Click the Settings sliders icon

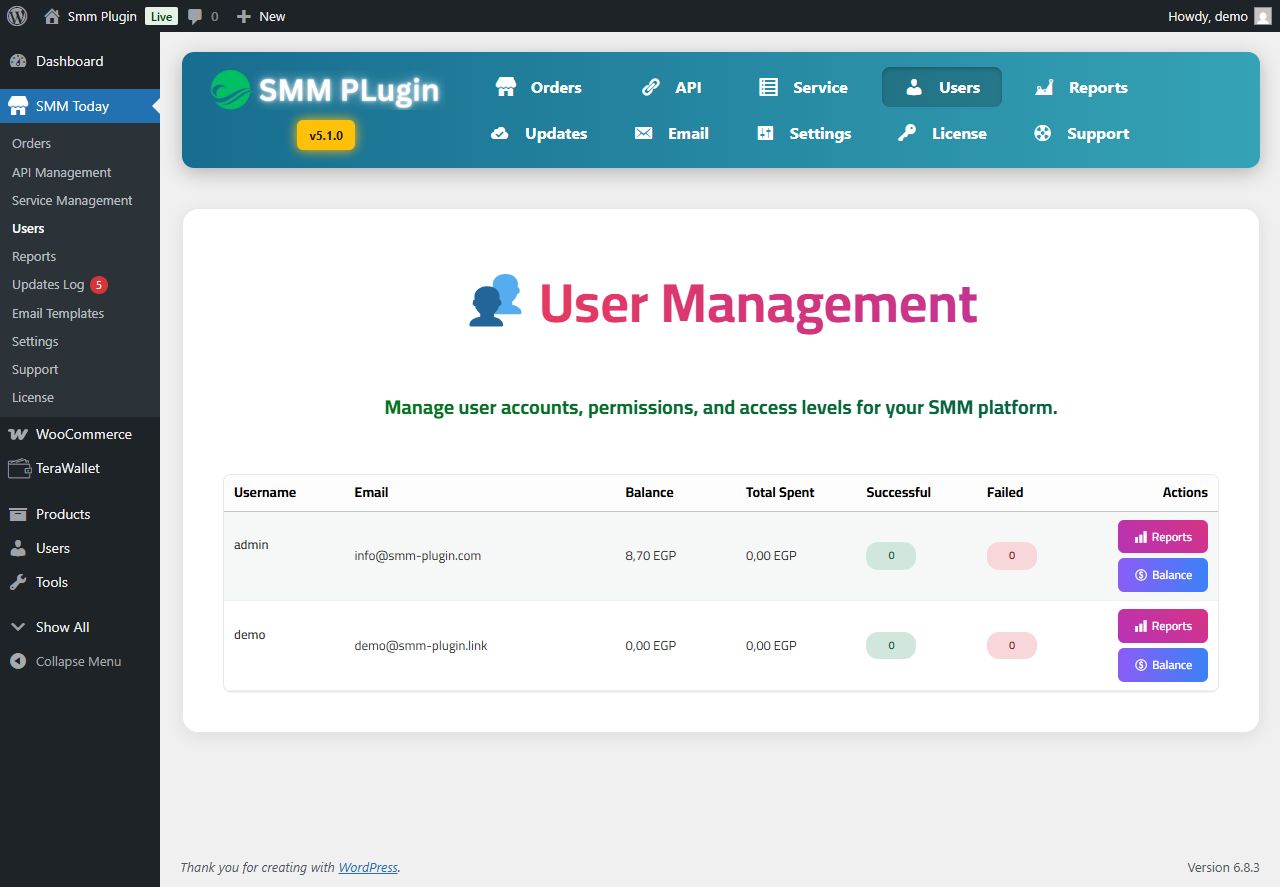pos(766,133)
